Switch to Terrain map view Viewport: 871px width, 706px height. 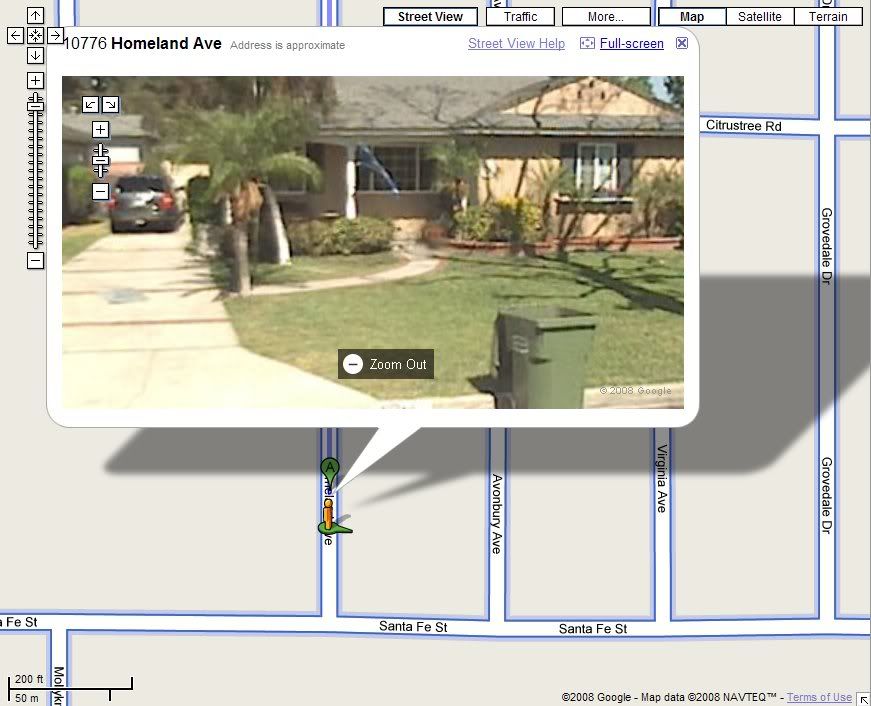point(828,16)
